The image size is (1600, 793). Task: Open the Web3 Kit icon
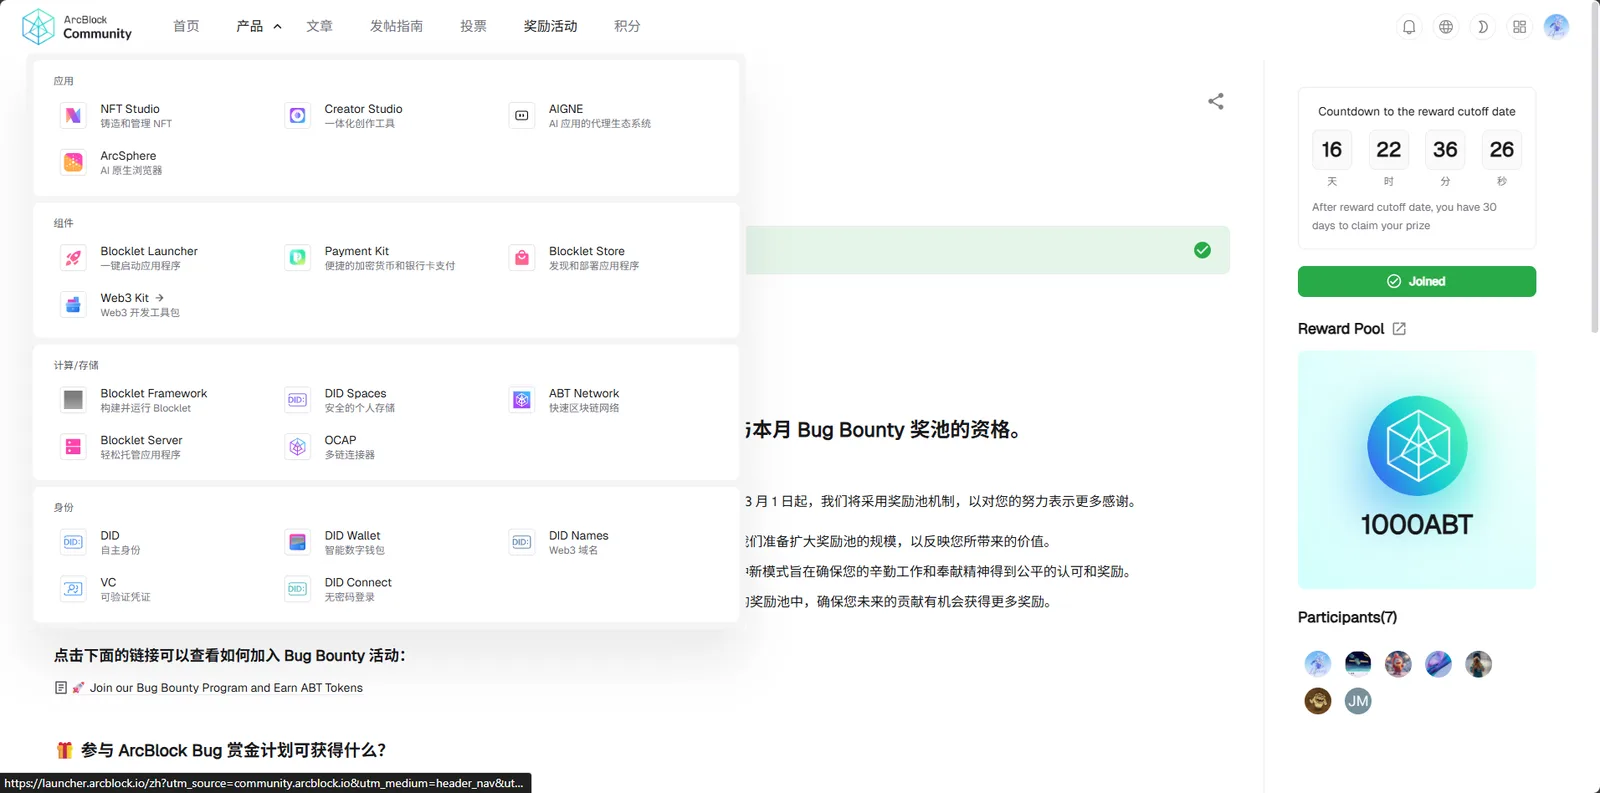click(x=73, y=305)
